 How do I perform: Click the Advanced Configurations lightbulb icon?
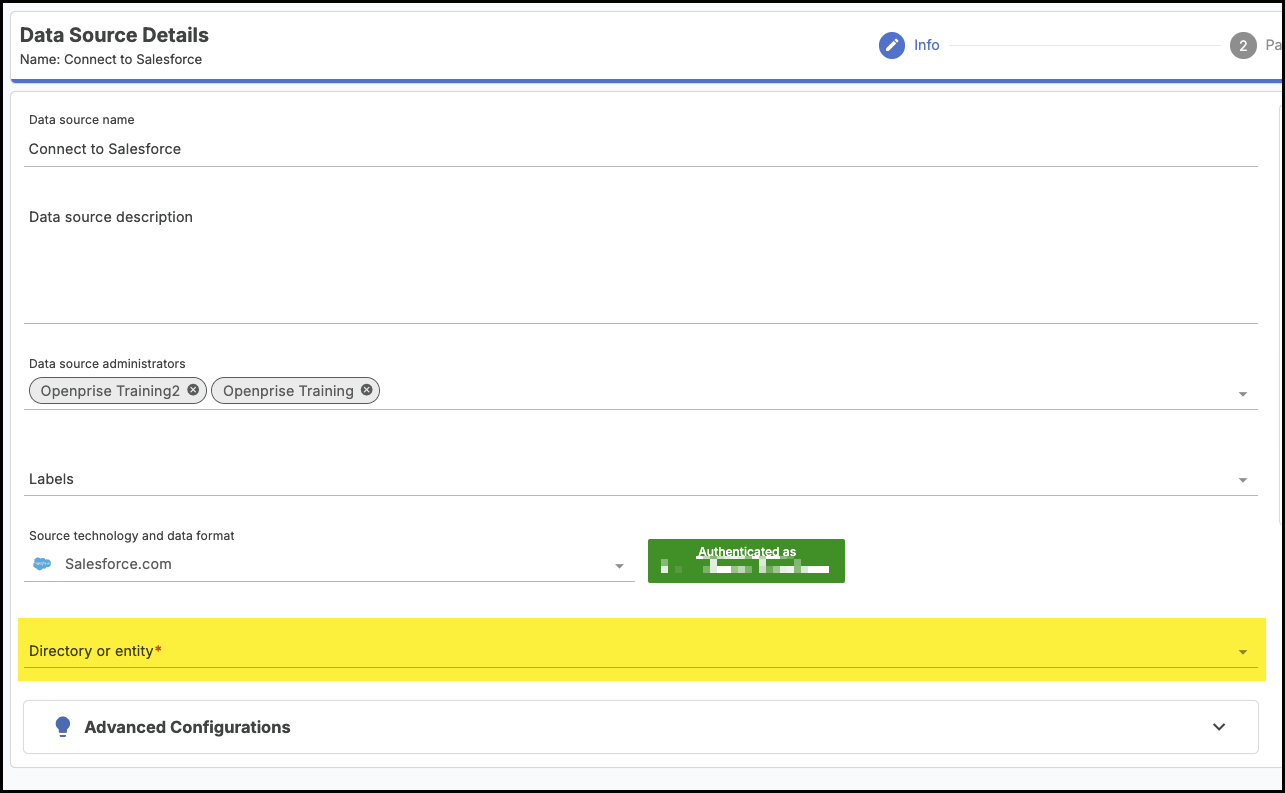[63, 727]
